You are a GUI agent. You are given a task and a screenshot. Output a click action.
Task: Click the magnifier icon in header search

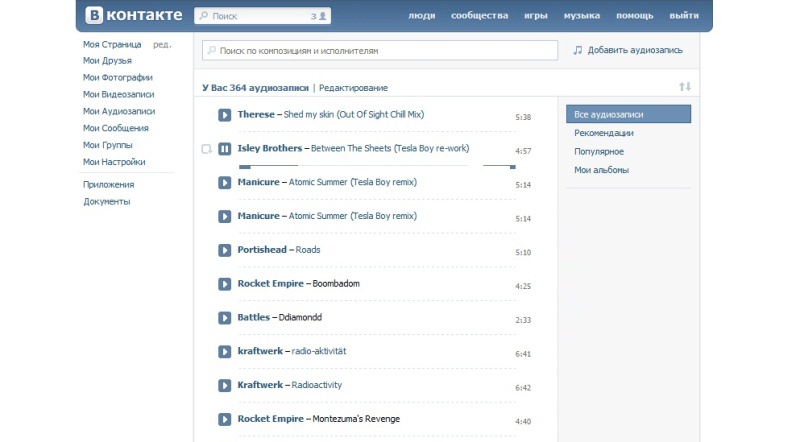(204, 16)
